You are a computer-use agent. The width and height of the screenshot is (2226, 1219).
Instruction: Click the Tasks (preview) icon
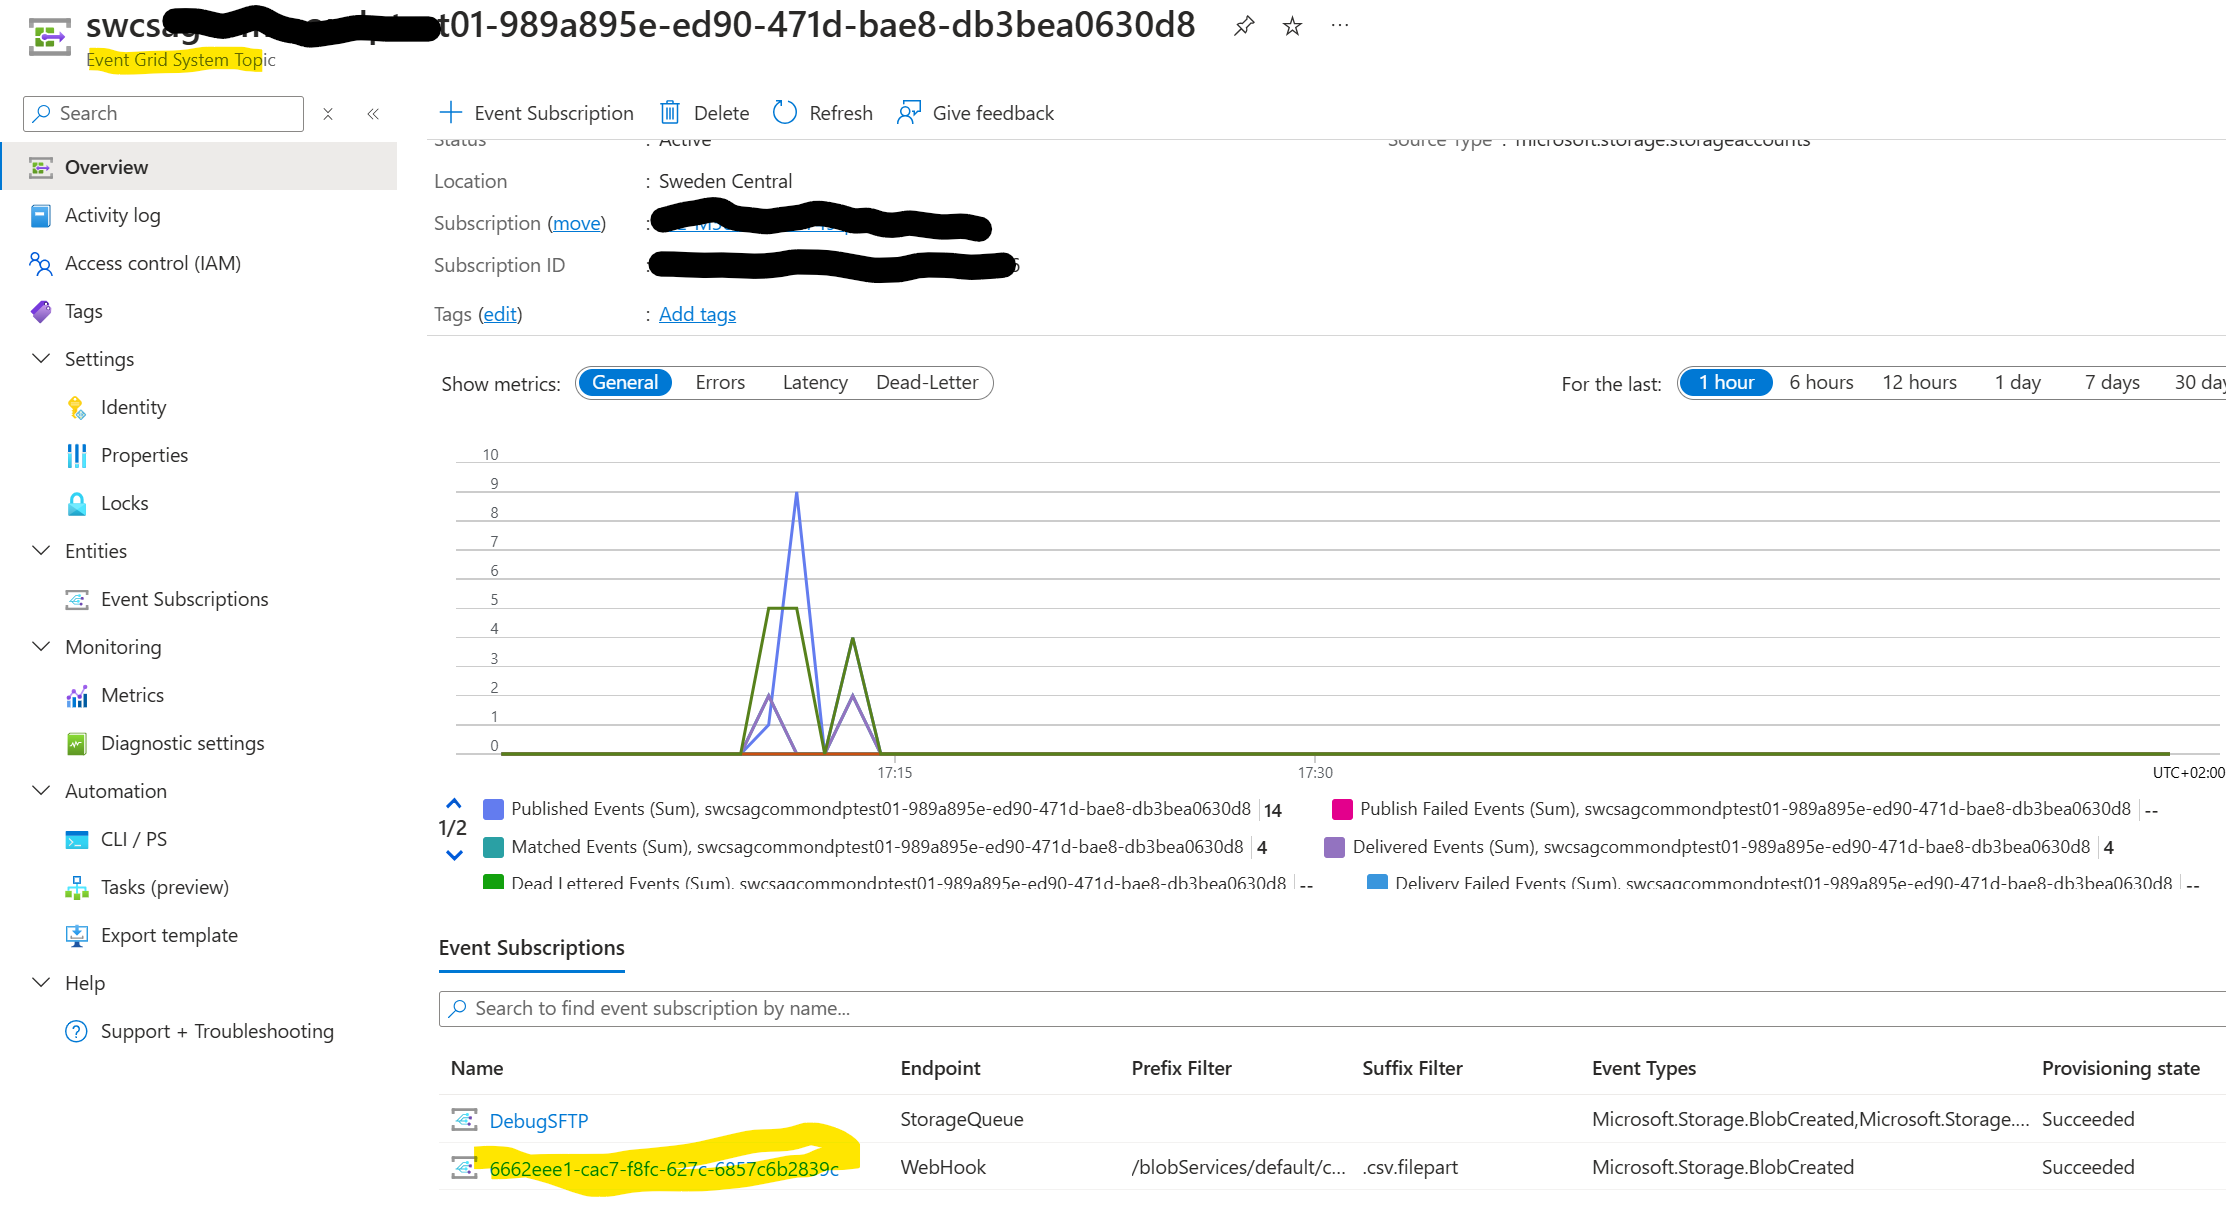click(x=77, y=888)
